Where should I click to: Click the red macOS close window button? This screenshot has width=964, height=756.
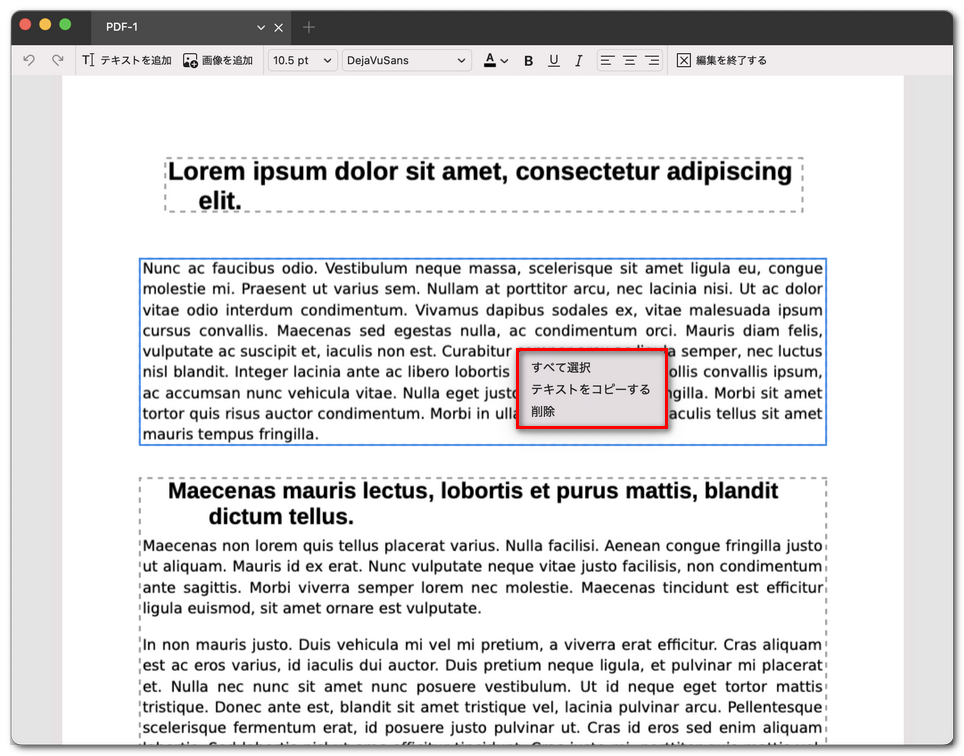click(25, 25)
